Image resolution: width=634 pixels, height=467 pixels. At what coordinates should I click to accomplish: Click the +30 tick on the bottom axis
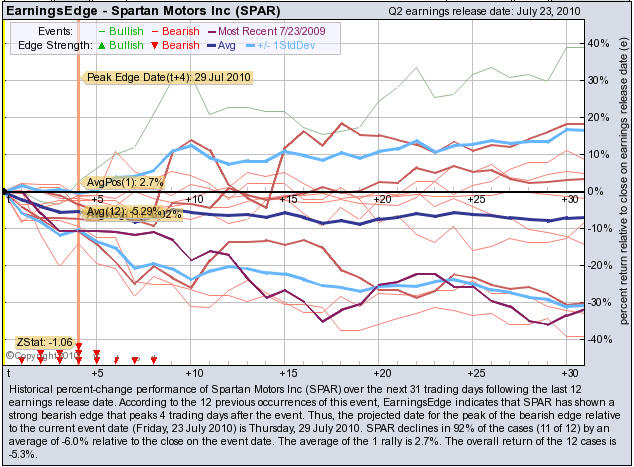click(569, 369)
